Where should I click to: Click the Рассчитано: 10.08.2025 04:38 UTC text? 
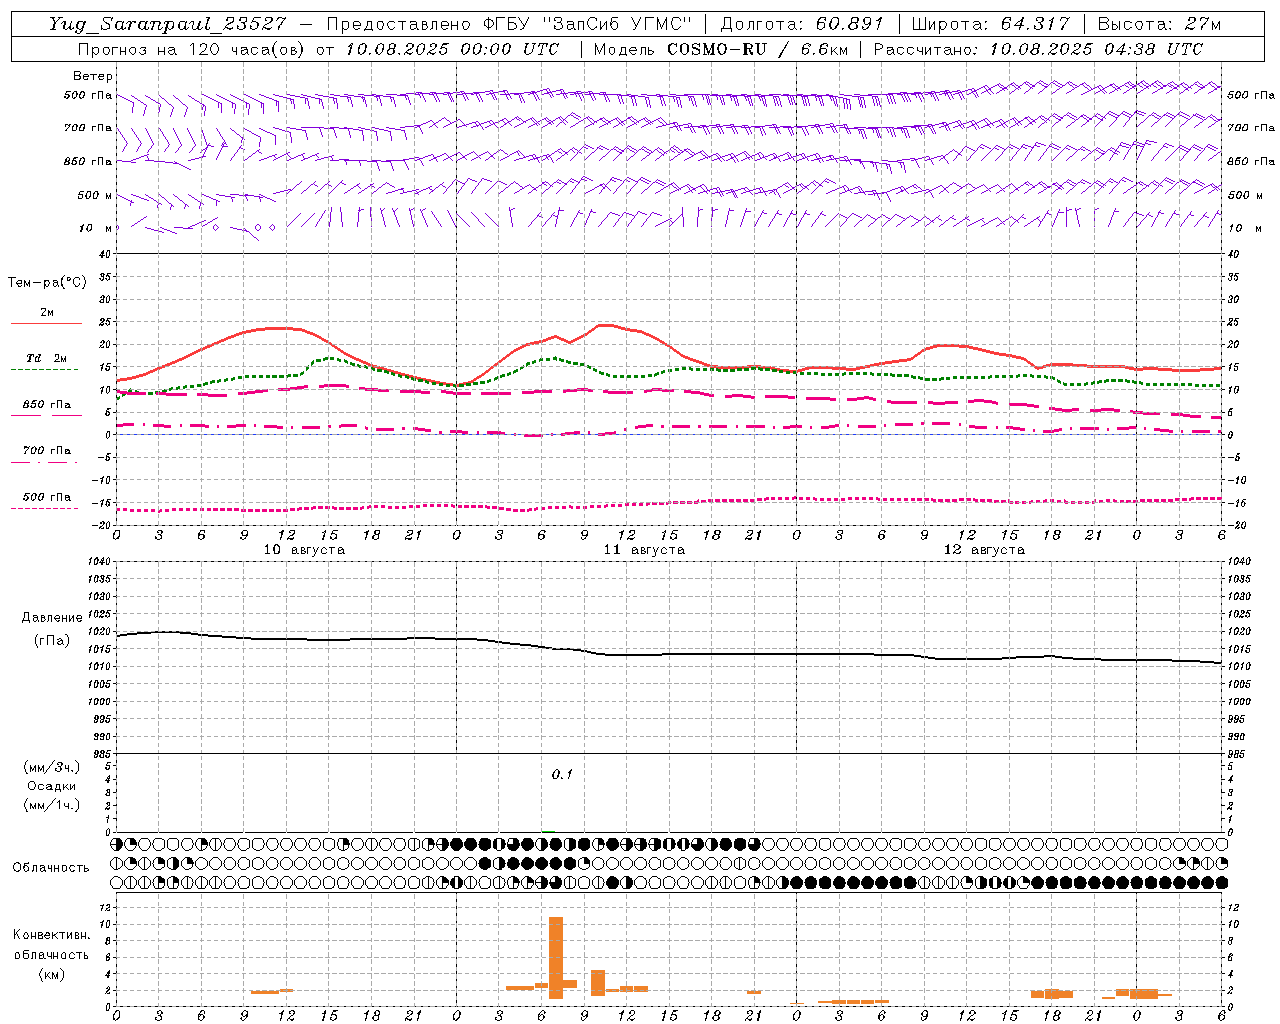point(1038,49)
